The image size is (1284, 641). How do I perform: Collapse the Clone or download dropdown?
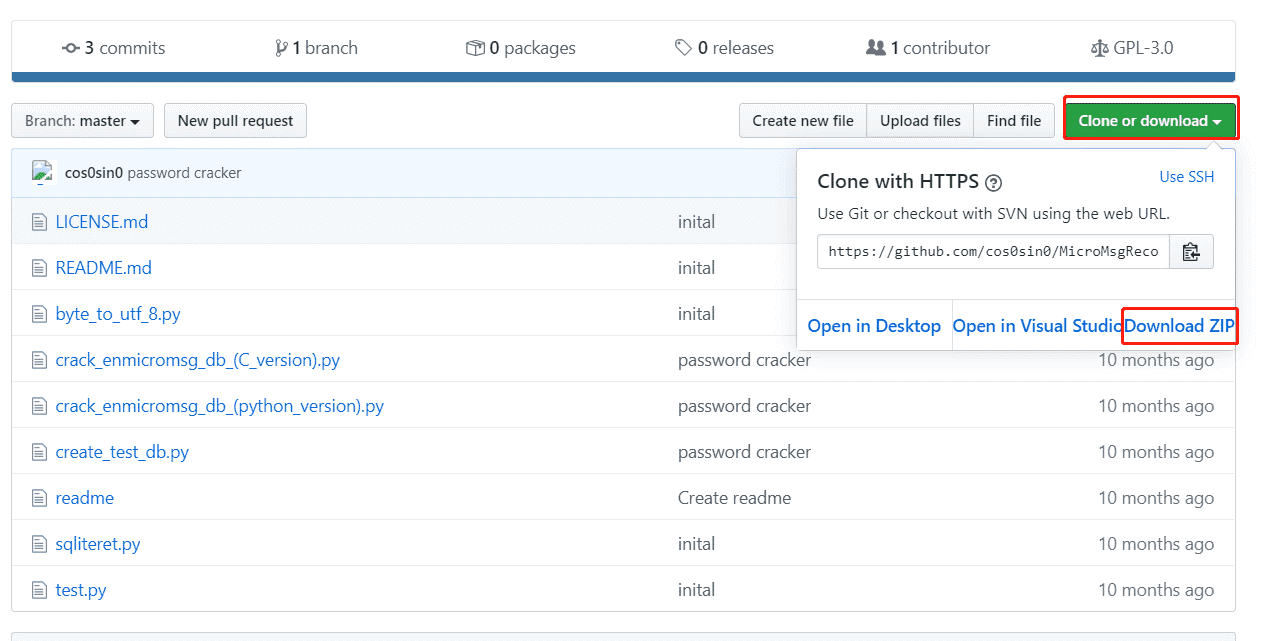click(1150, 121)
